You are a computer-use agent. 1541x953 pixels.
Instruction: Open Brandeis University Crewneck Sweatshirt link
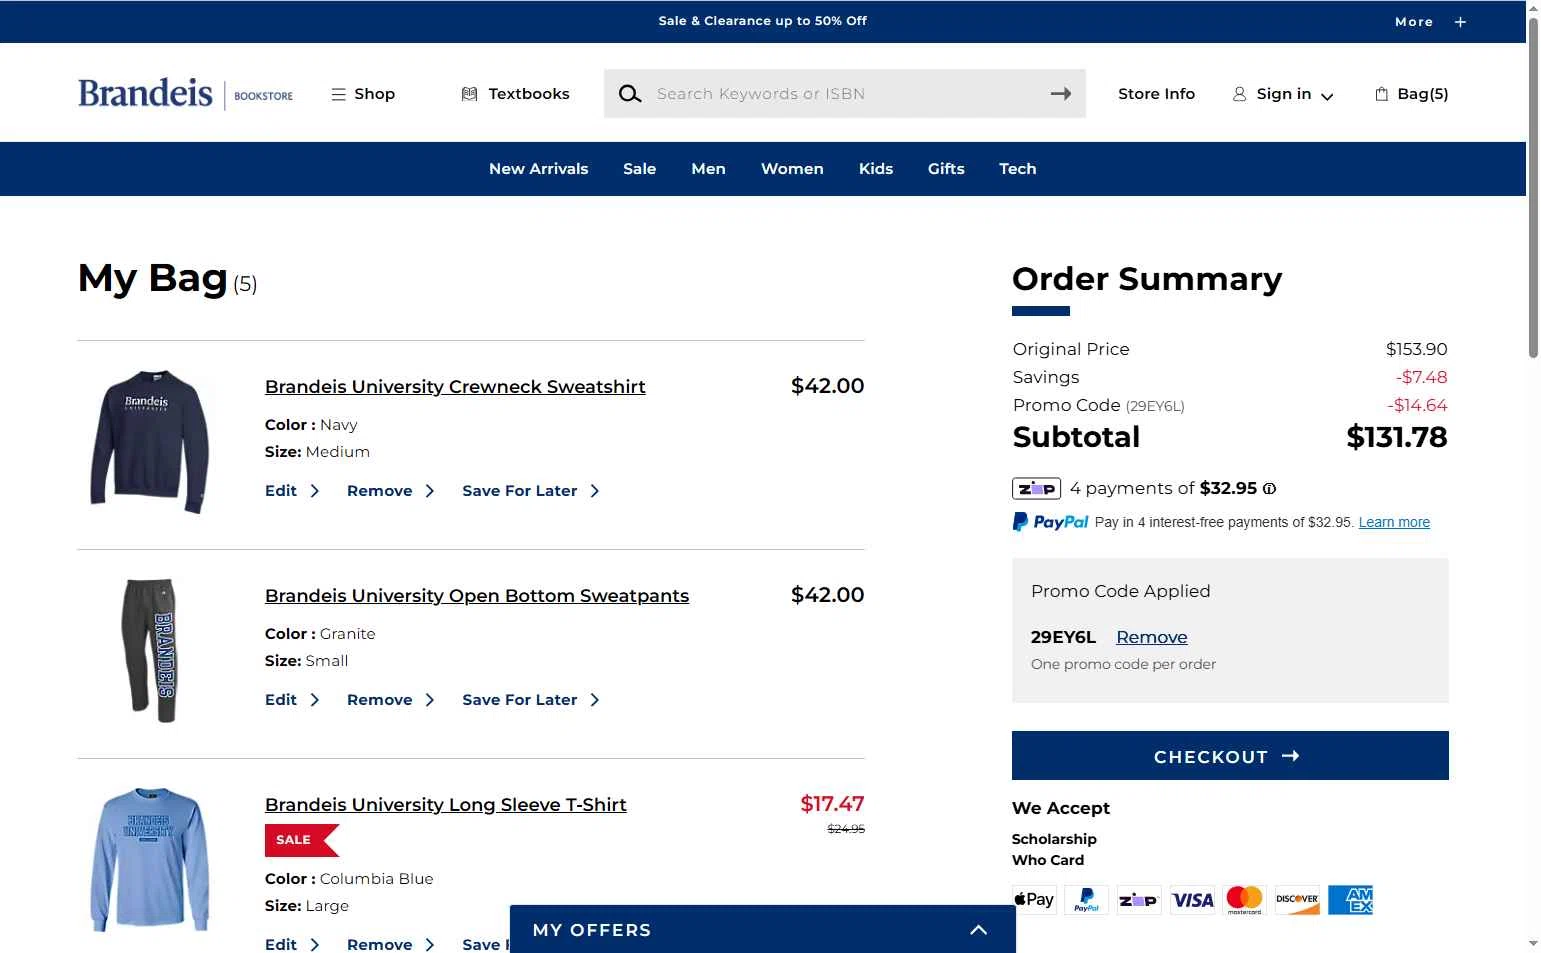coord(455,387)
